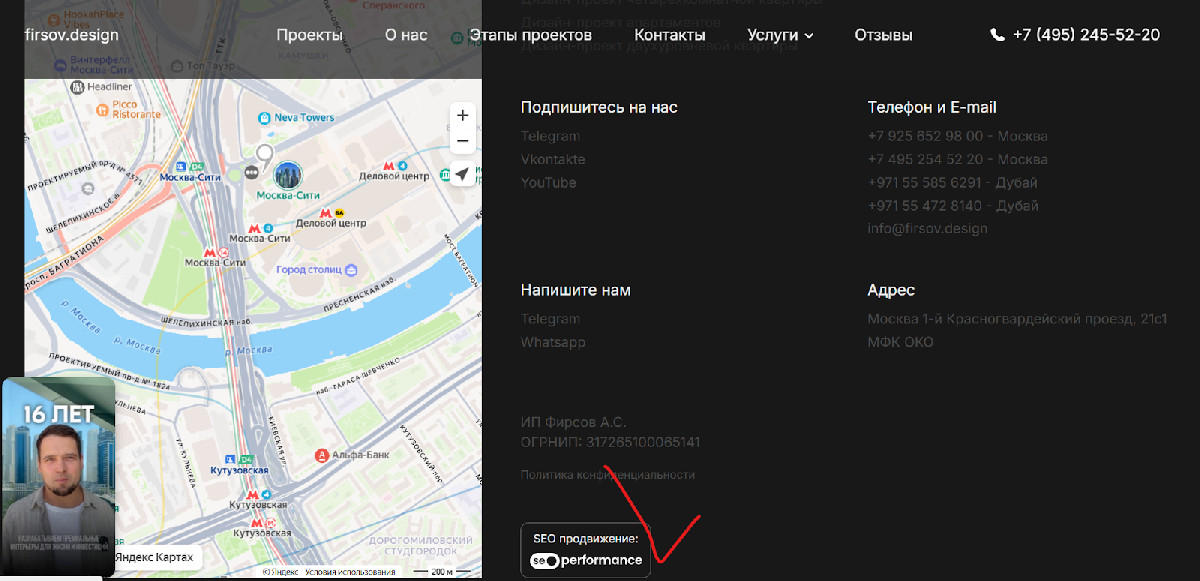Screen dimensions: 1200x581
Task: Click the info@firsov.design email link
Action: tap(927, 229)
